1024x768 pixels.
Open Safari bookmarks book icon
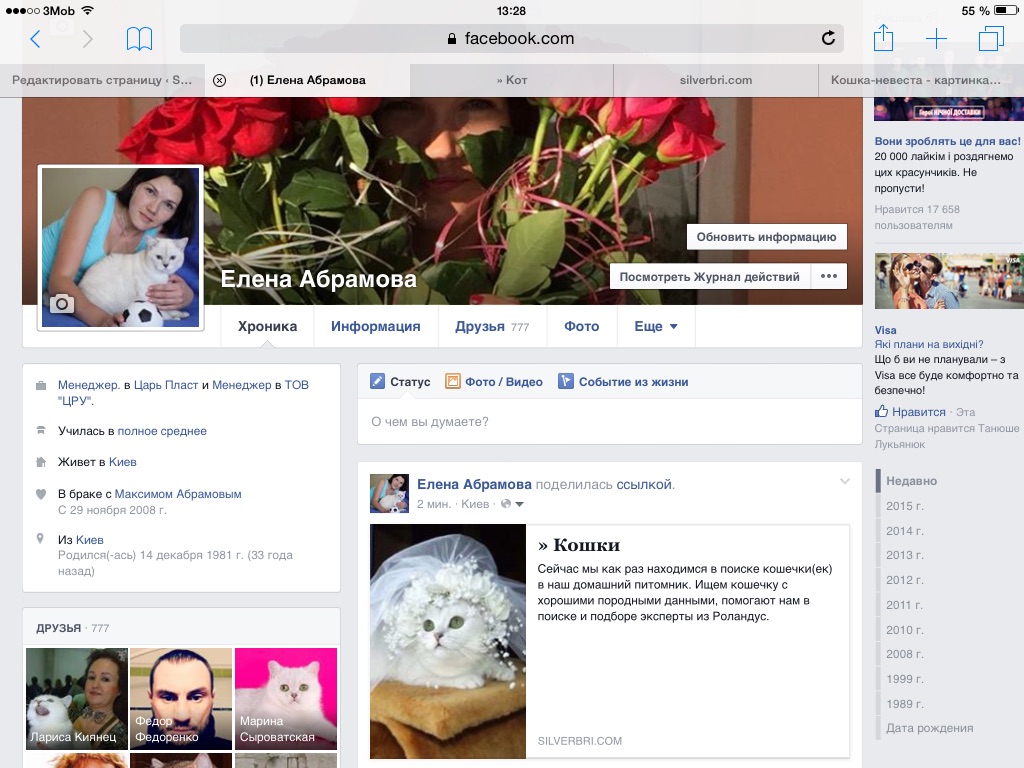[x=139, y=39]
